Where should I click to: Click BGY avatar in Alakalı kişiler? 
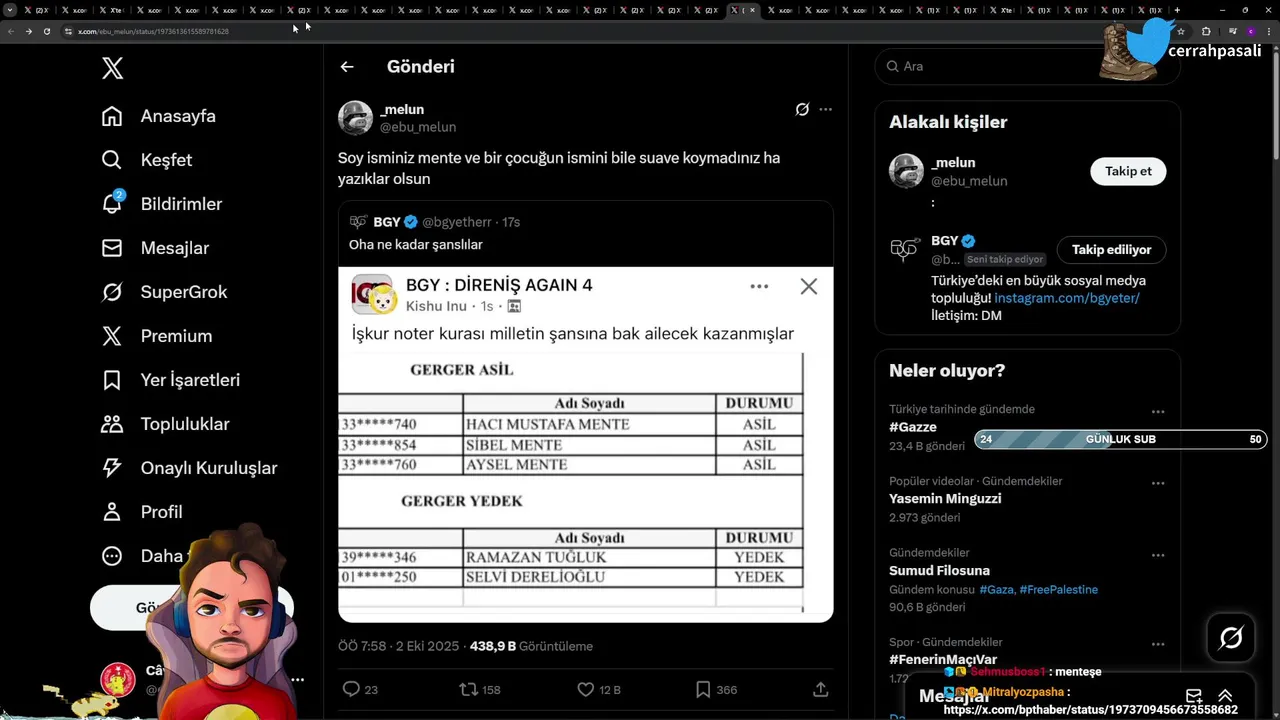point(906,249)
